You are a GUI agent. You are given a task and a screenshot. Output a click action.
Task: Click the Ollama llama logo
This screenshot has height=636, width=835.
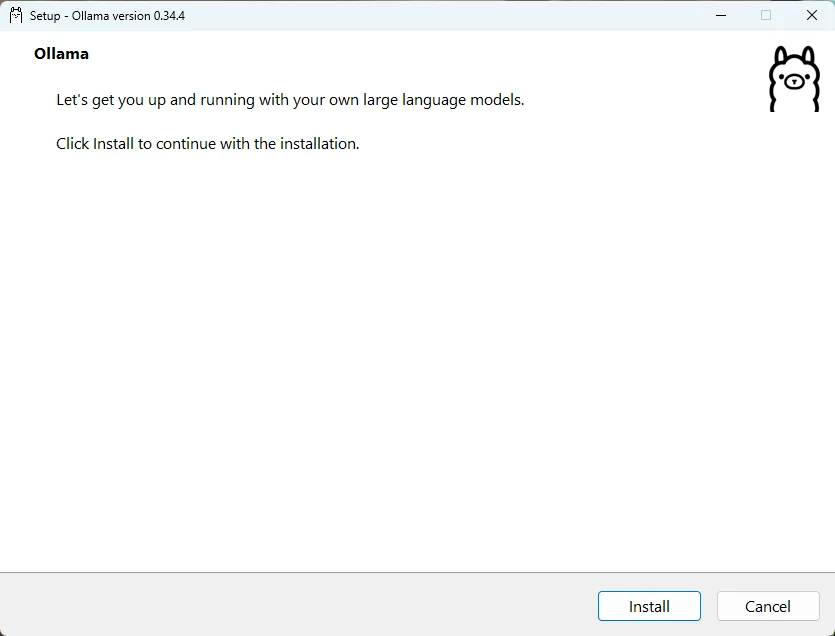(x=794, y=79)
